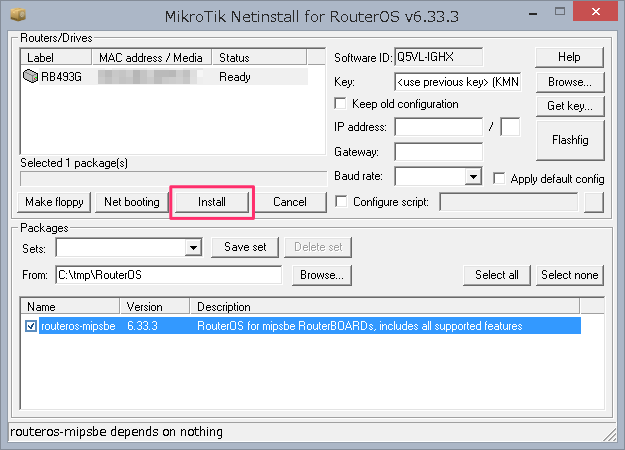
Task: Click the Software ID field
Action: pyautogui.click(x=438, y=57)
